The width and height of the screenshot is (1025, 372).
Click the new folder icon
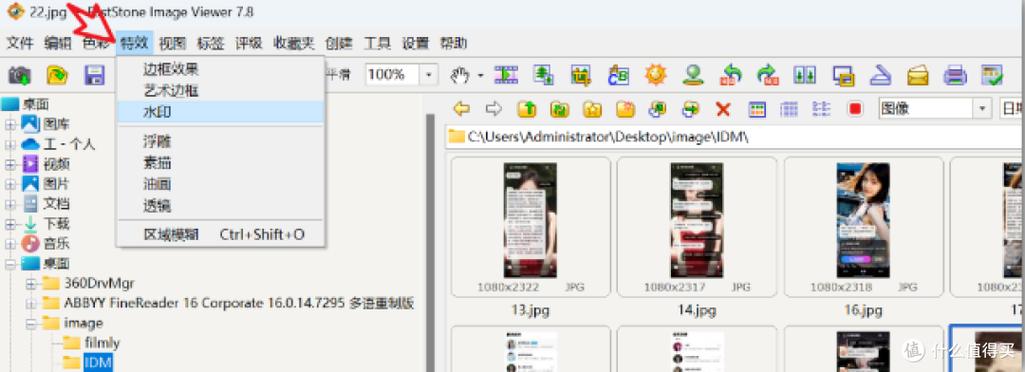625,109
